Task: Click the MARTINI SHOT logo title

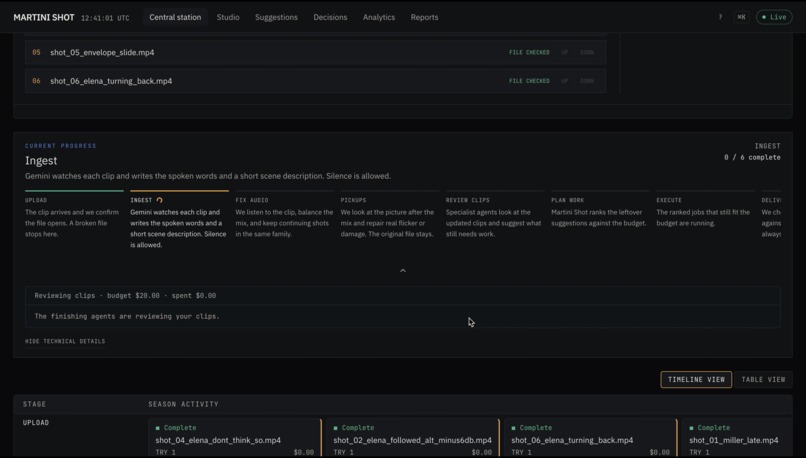Action: pyautogui.click(x=44, y=17)
